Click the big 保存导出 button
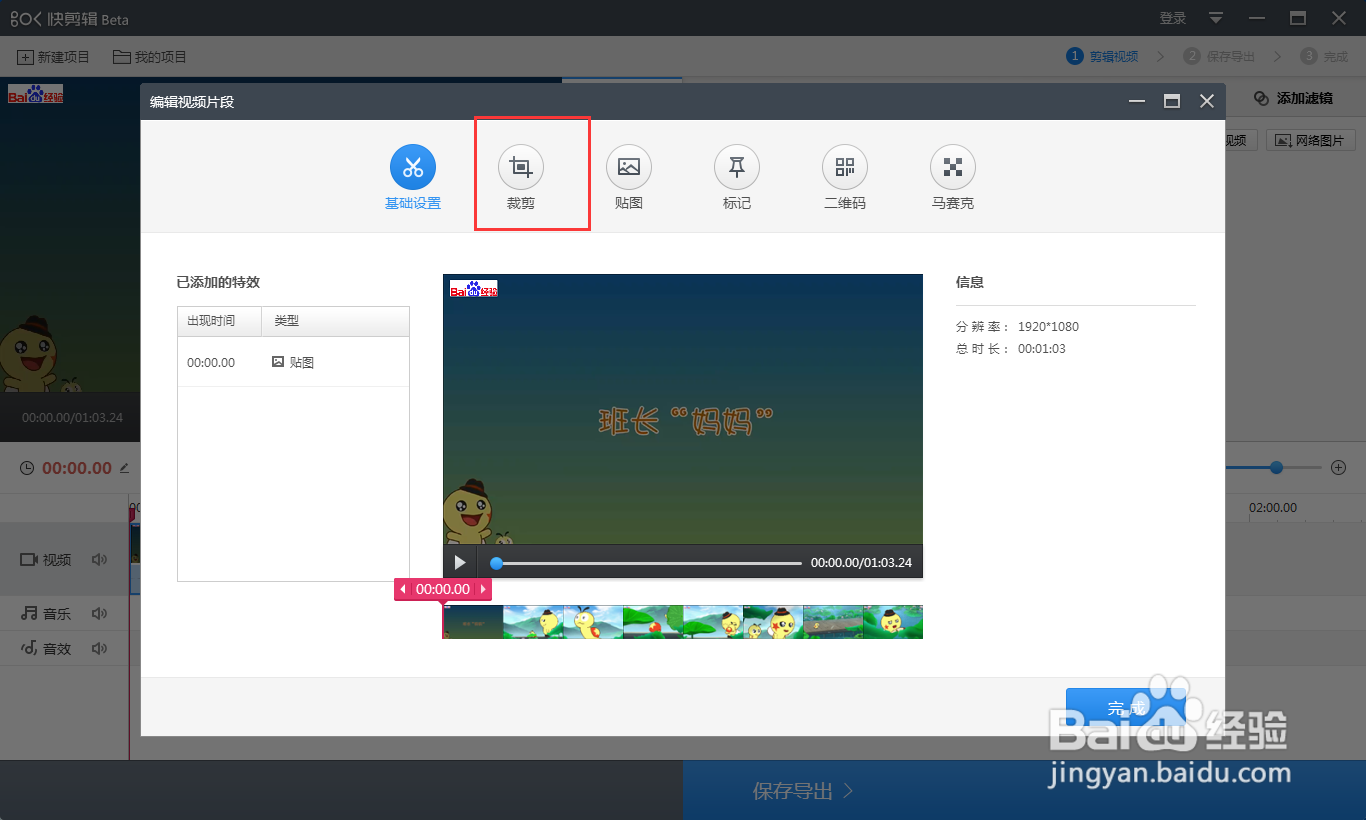Viewport: 1366px width, 820px height. pos(1024,790)
